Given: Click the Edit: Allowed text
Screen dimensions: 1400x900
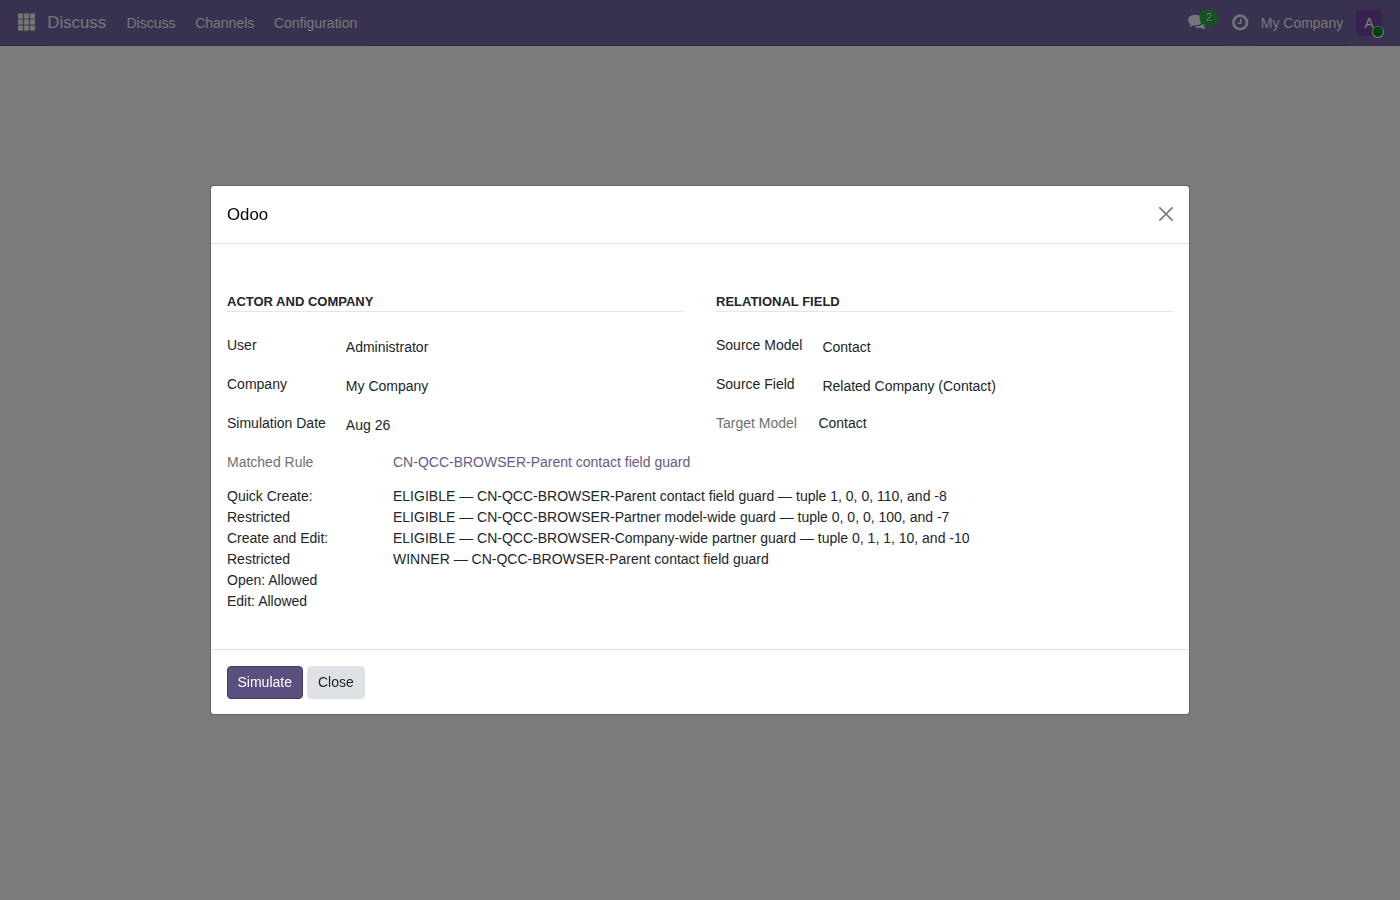Looking at the screenshot, I should (x=267, y=601).
